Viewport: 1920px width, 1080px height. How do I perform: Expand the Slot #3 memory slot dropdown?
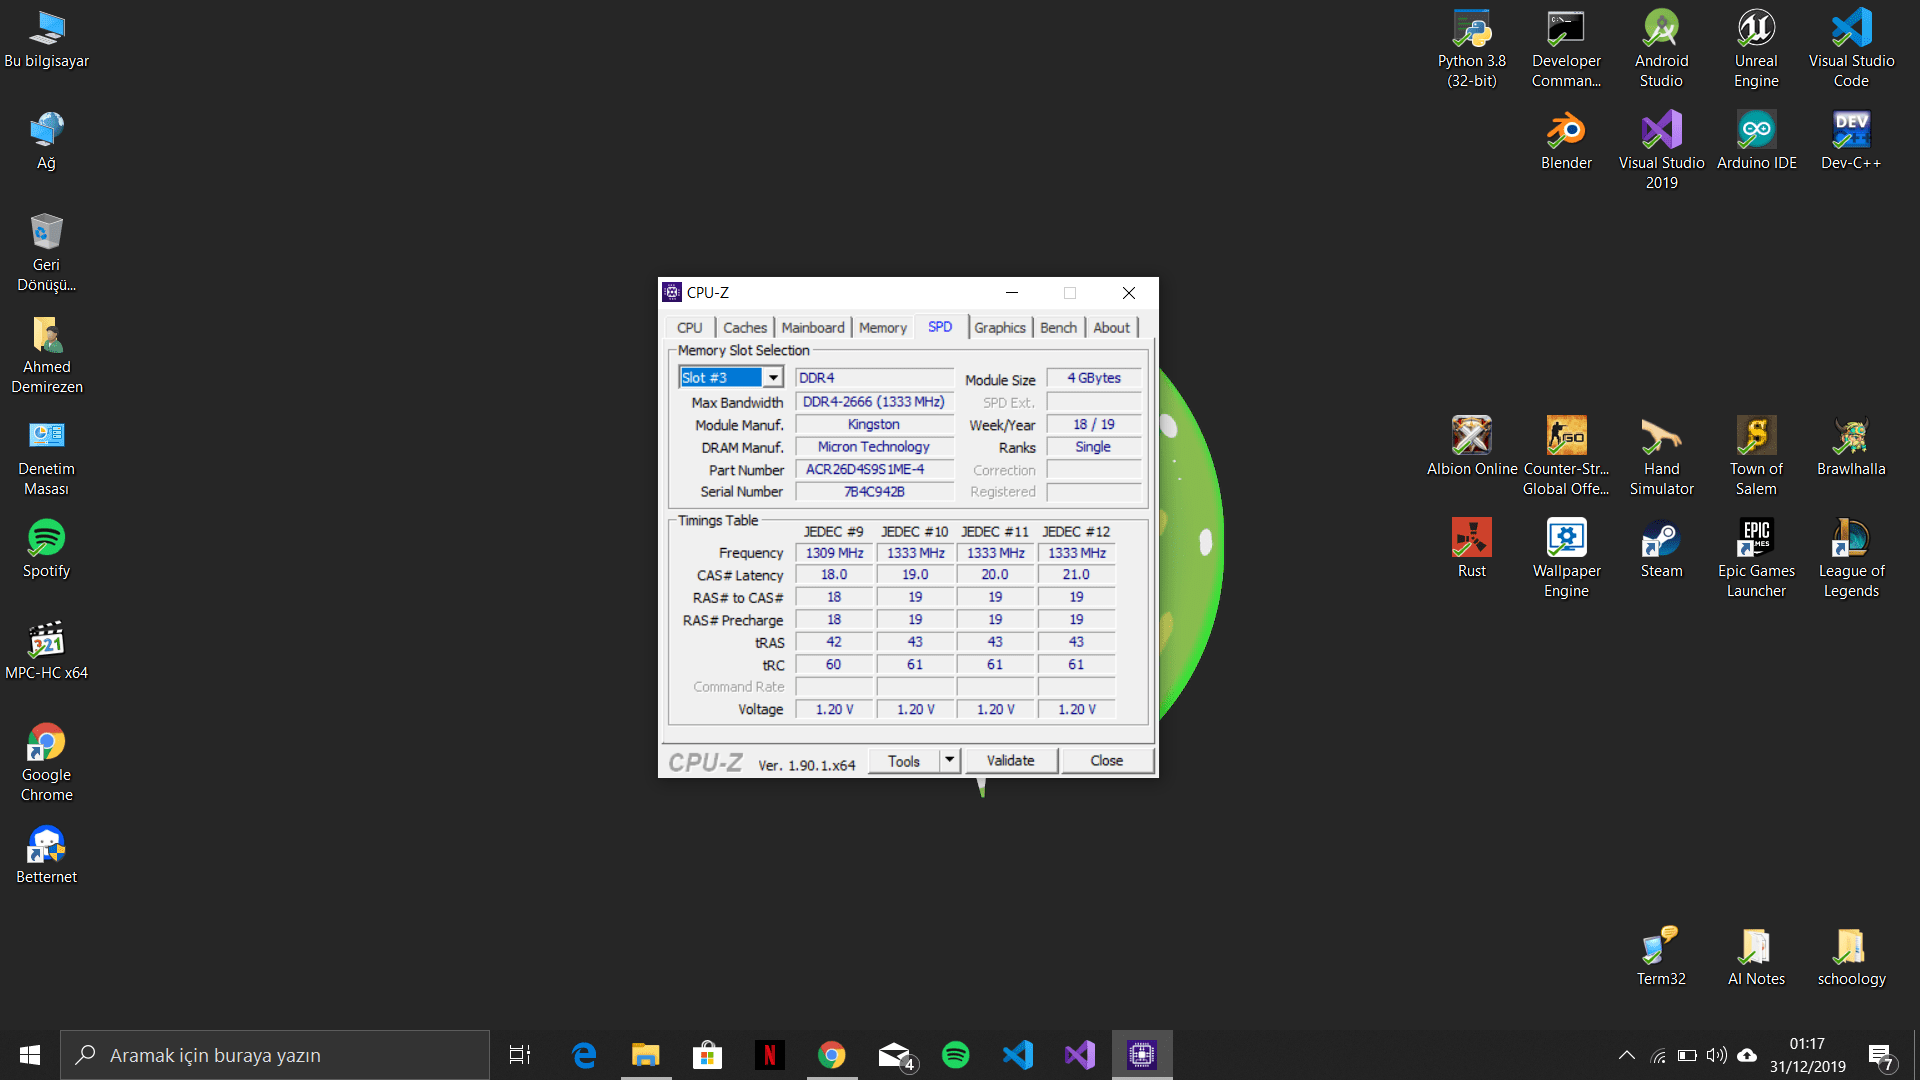point(773,378)
